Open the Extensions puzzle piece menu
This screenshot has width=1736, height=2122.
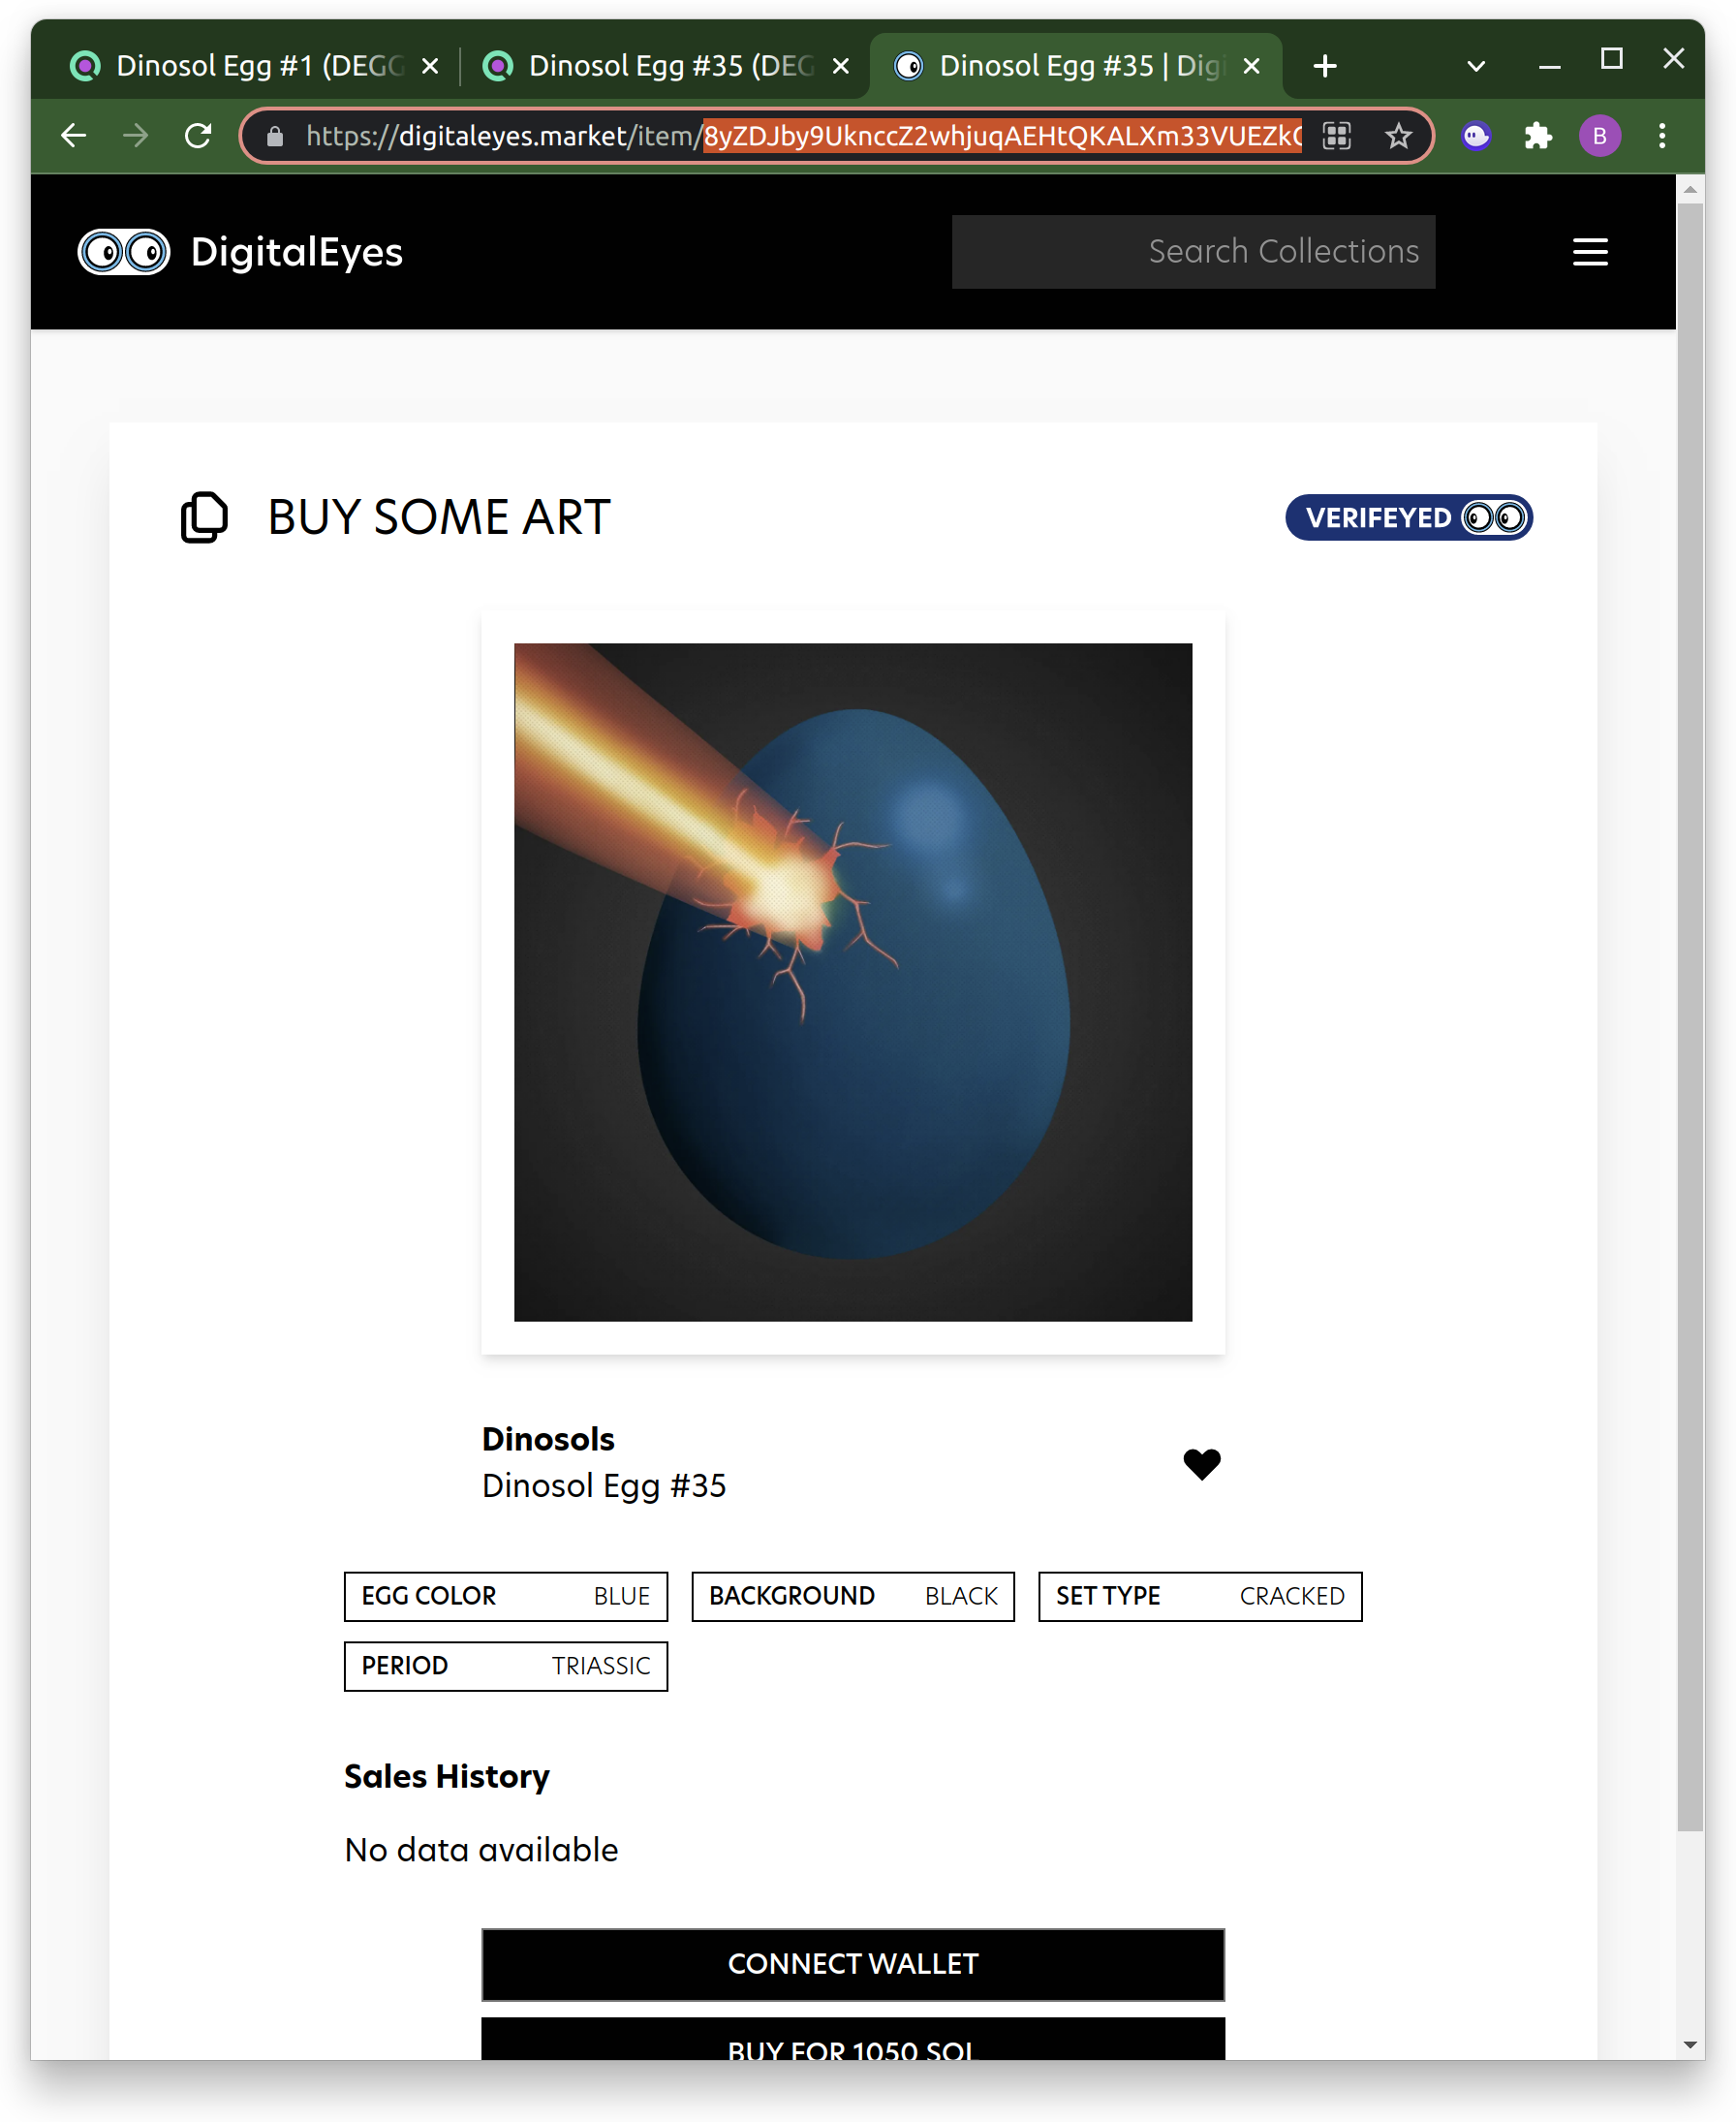pos(1538,135)
